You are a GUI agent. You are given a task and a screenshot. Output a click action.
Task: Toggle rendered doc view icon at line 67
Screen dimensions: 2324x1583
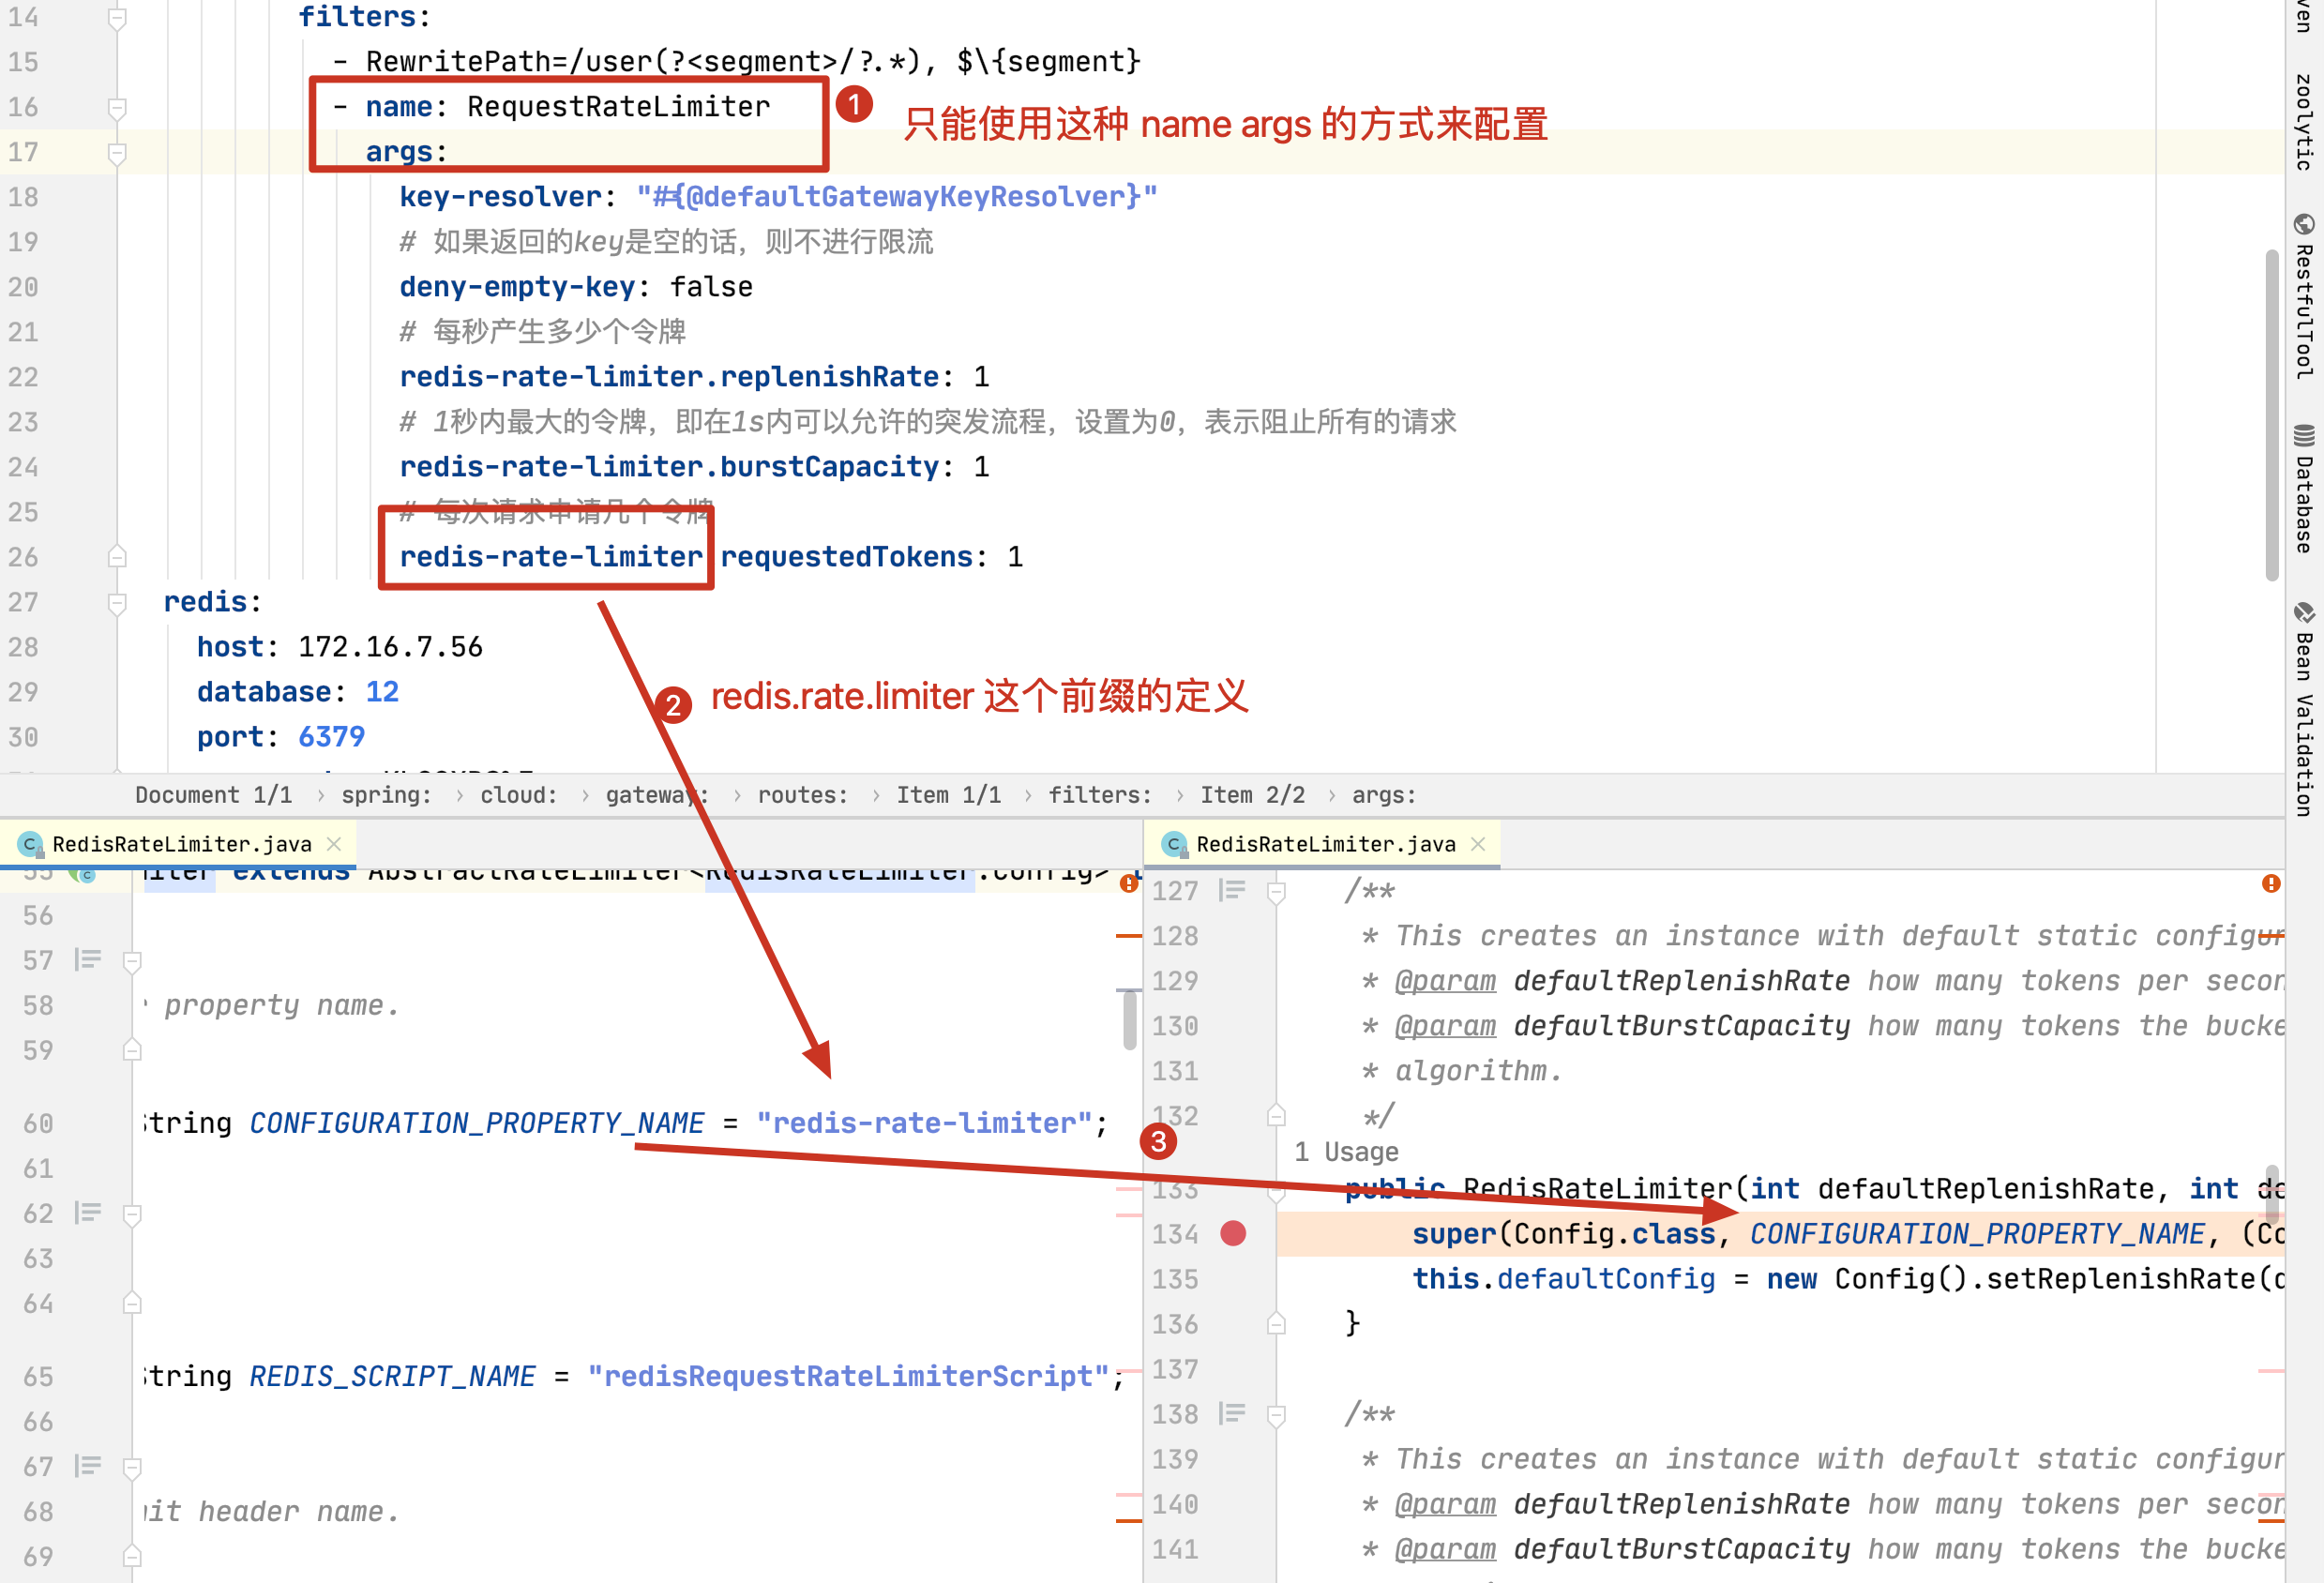(88, 1466)
